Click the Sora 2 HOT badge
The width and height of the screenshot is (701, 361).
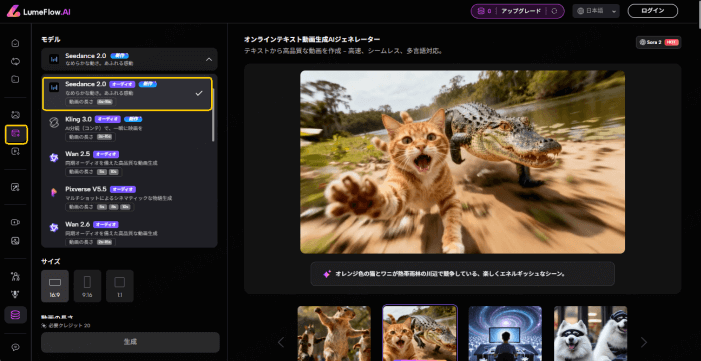click(x=659, y=42)
